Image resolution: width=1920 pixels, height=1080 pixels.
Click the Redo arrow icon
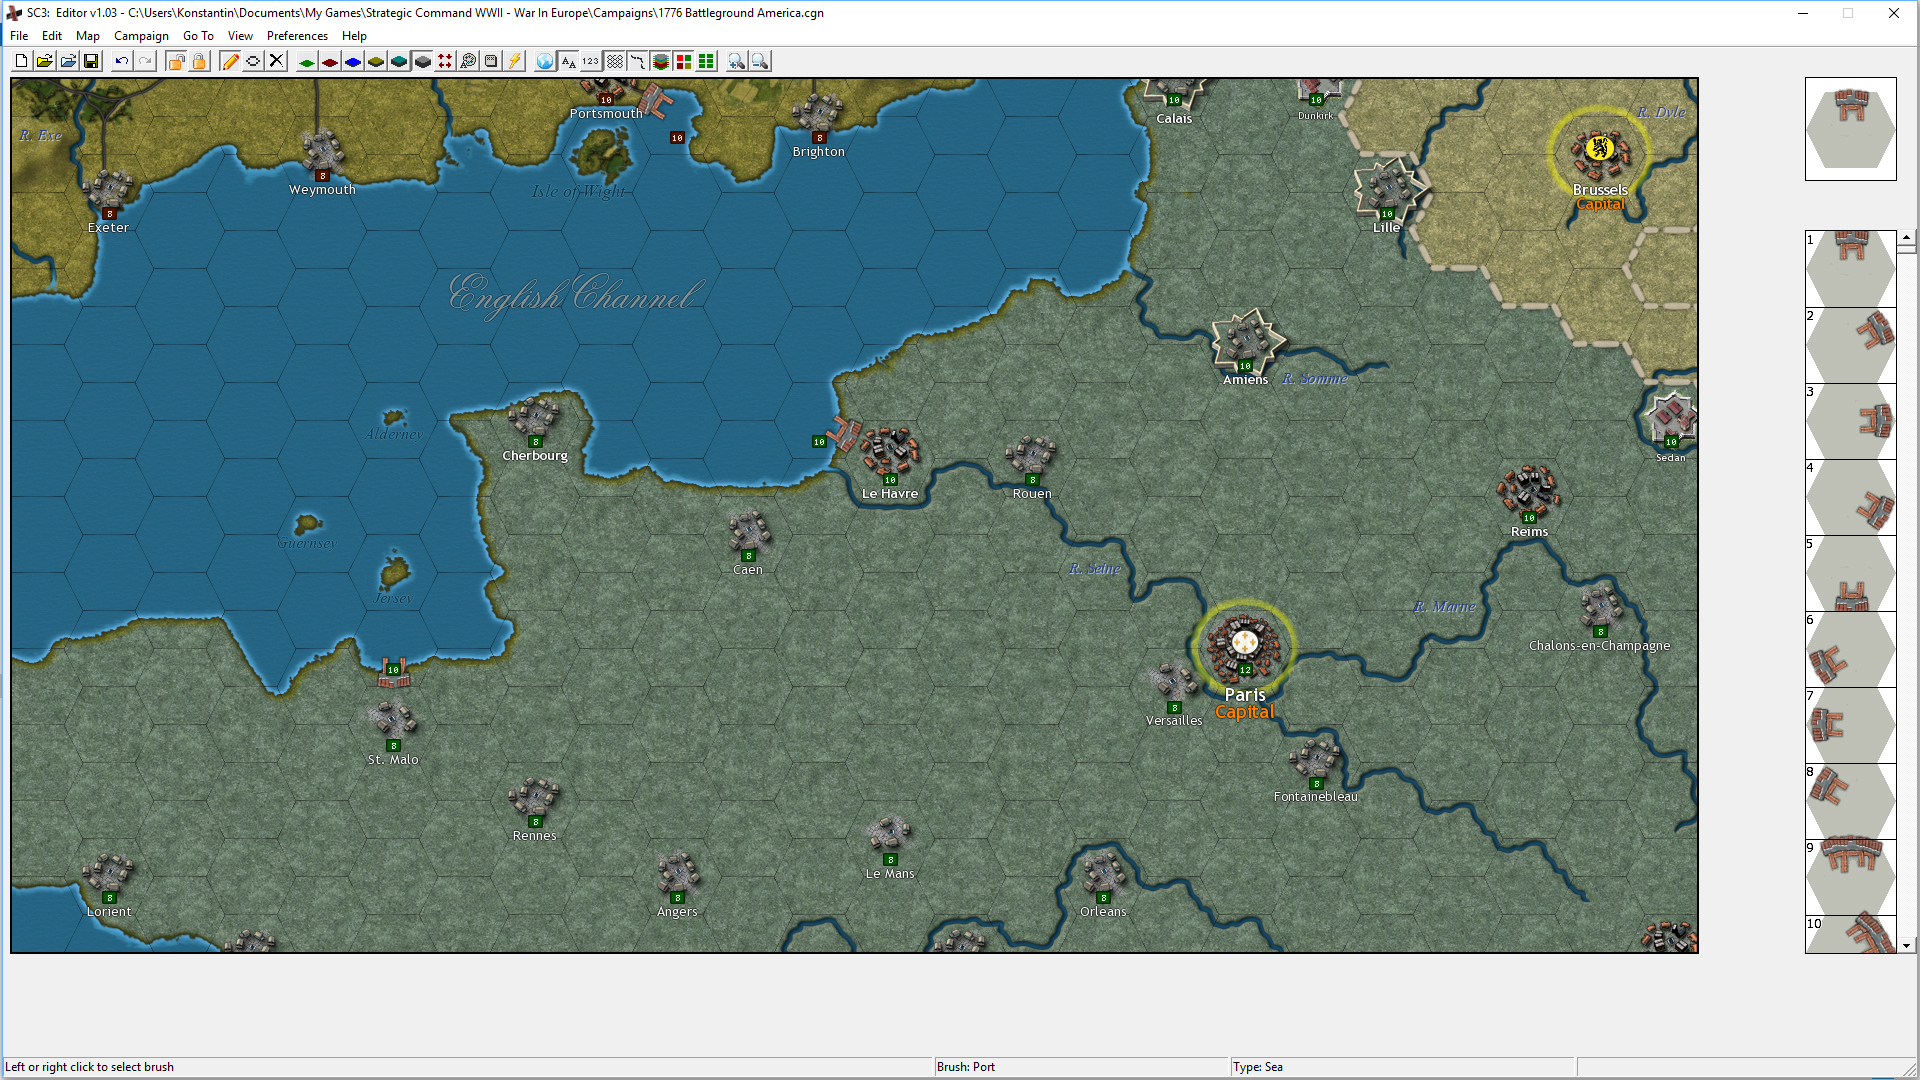[145, 62]
